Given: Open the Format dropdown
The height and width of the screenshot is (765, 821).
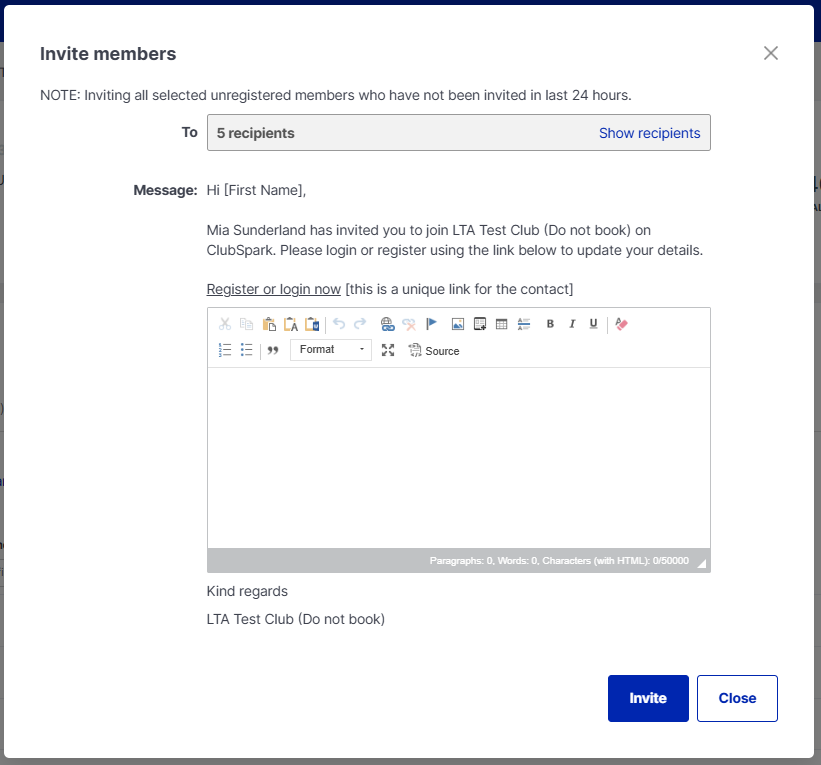Looking at the screenshot, I should 331,350.
